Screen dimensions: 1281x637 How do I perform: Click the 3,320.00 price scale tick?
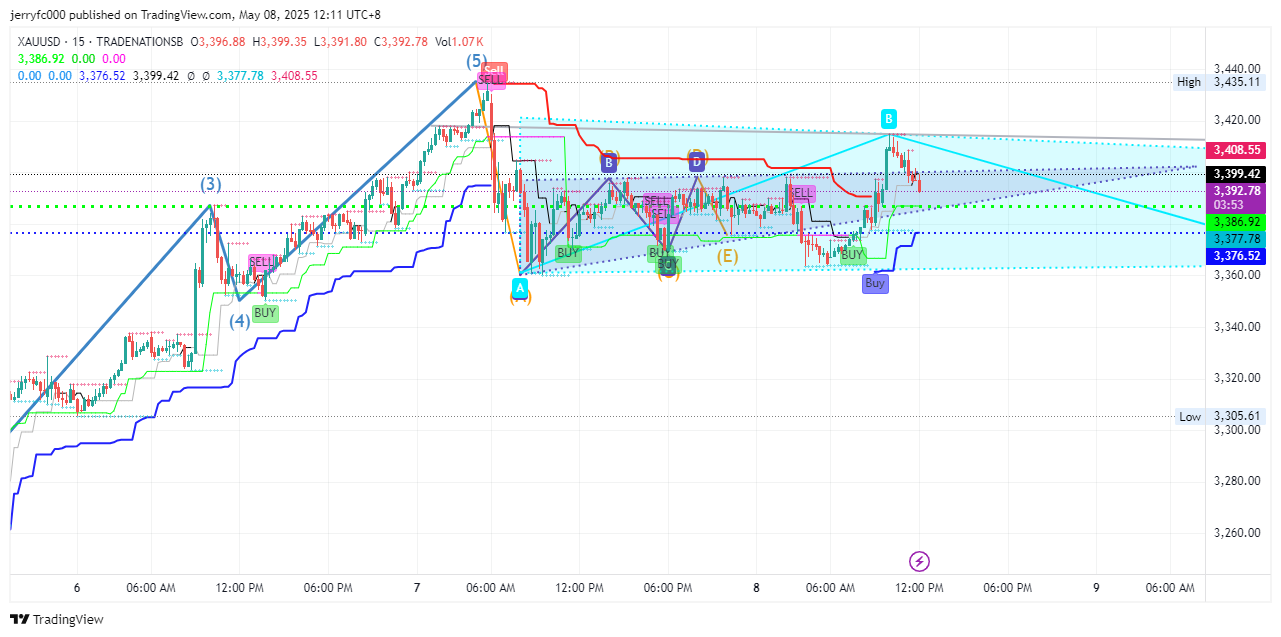pos(1236,378)
